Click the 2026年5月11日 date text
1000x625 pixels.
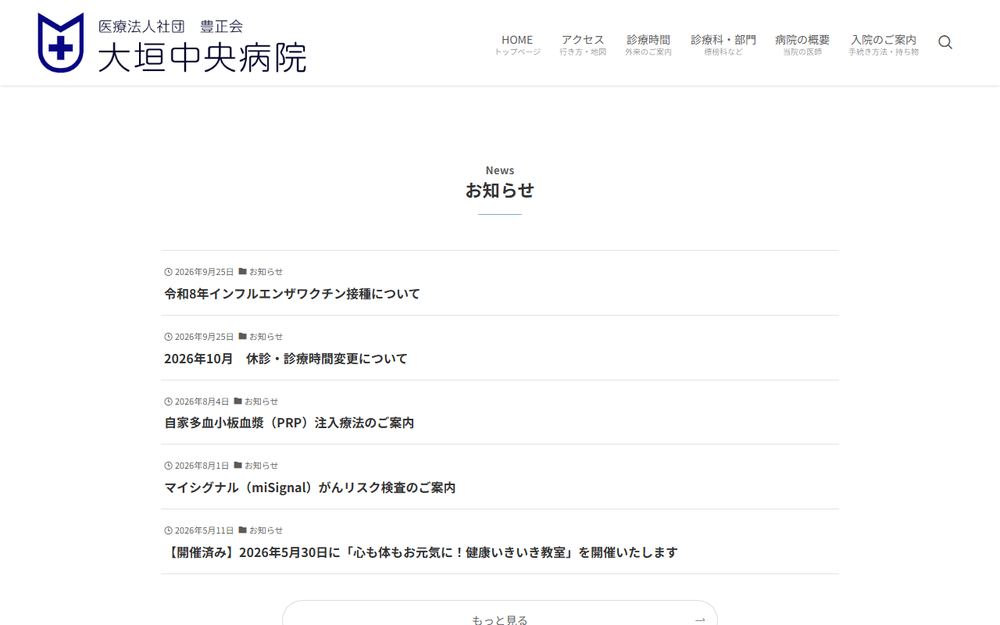click(x=204, y=531)
